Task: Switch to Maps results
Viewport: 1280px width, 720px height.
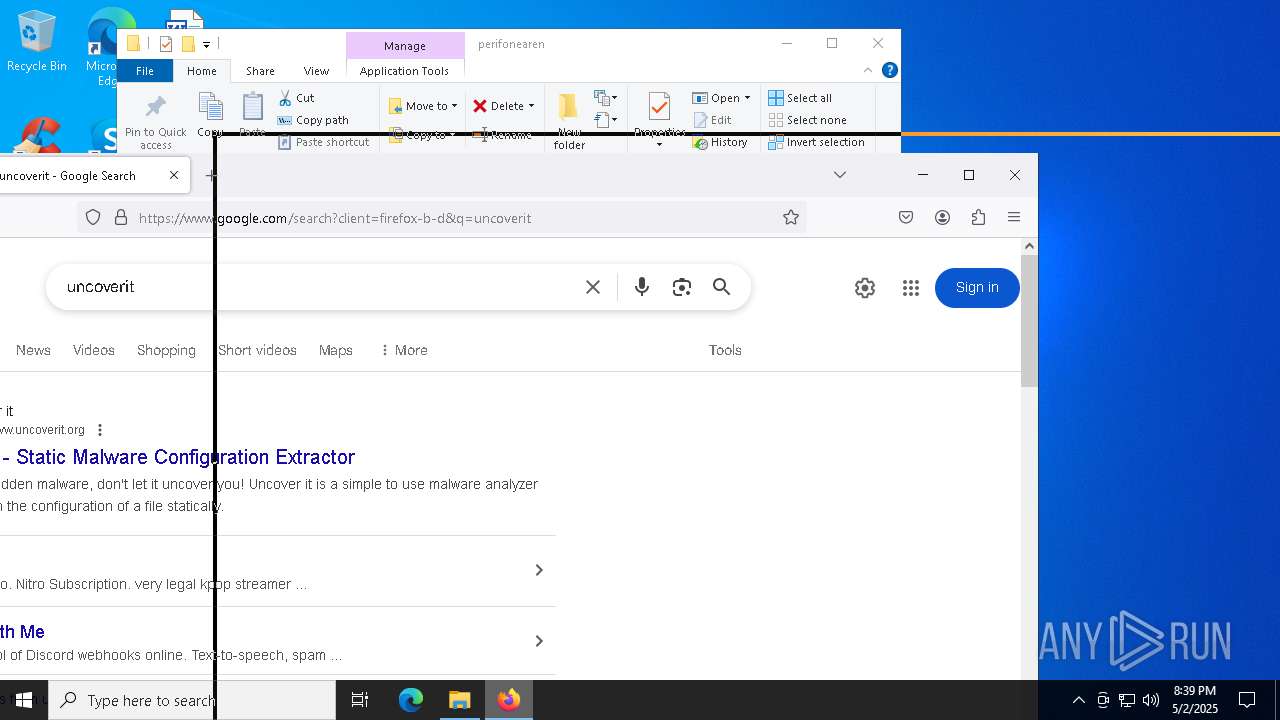Action: (336, 350)
